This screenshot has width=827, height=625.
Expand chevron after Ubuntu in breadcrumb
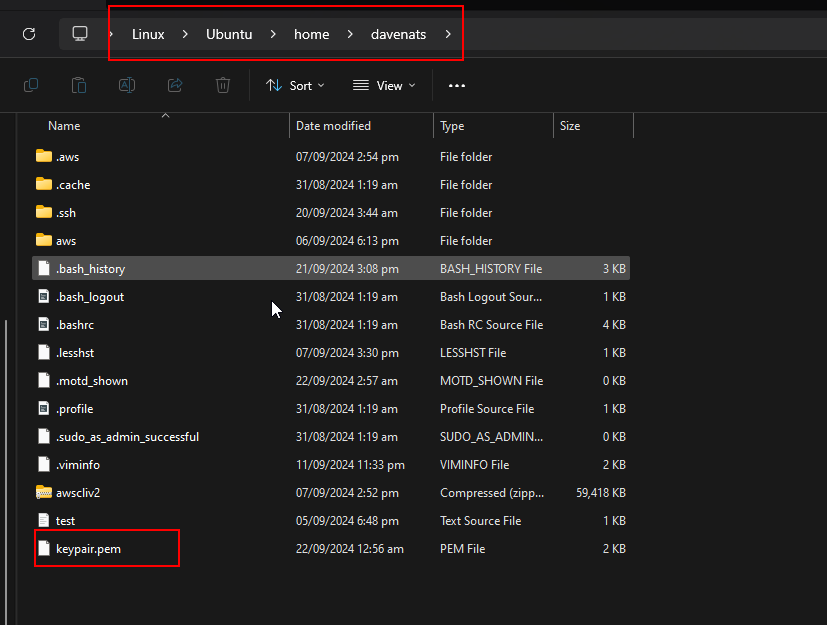click(x=273, y=34)
